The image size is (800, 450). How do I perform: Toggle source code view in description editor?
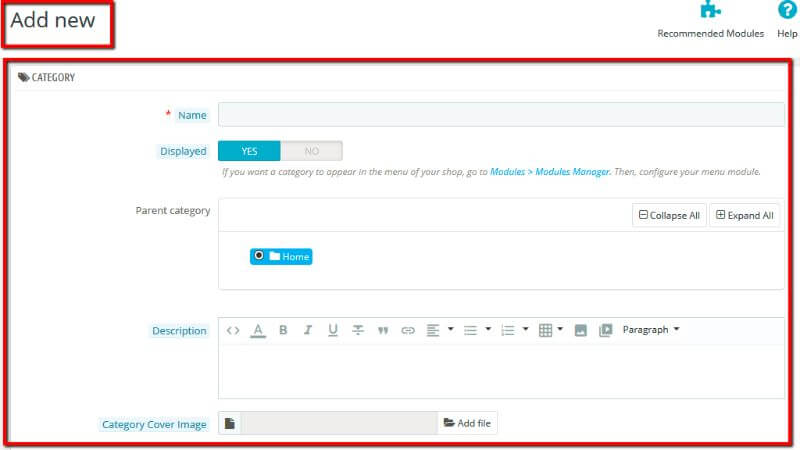pyautogui.click(x=233, y=331)
